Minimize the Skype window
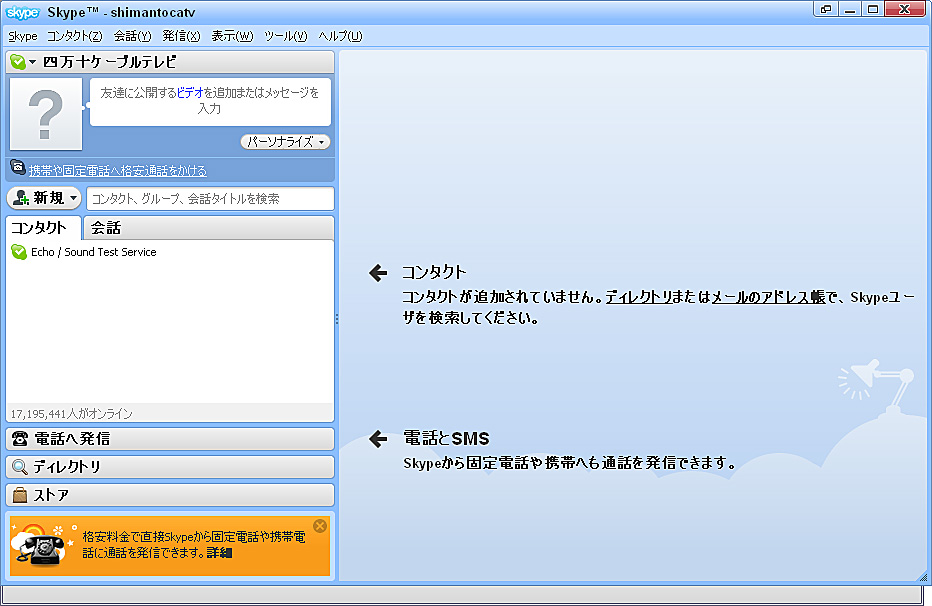This screenshot has width=932, height=606. [x=850, y=9]
